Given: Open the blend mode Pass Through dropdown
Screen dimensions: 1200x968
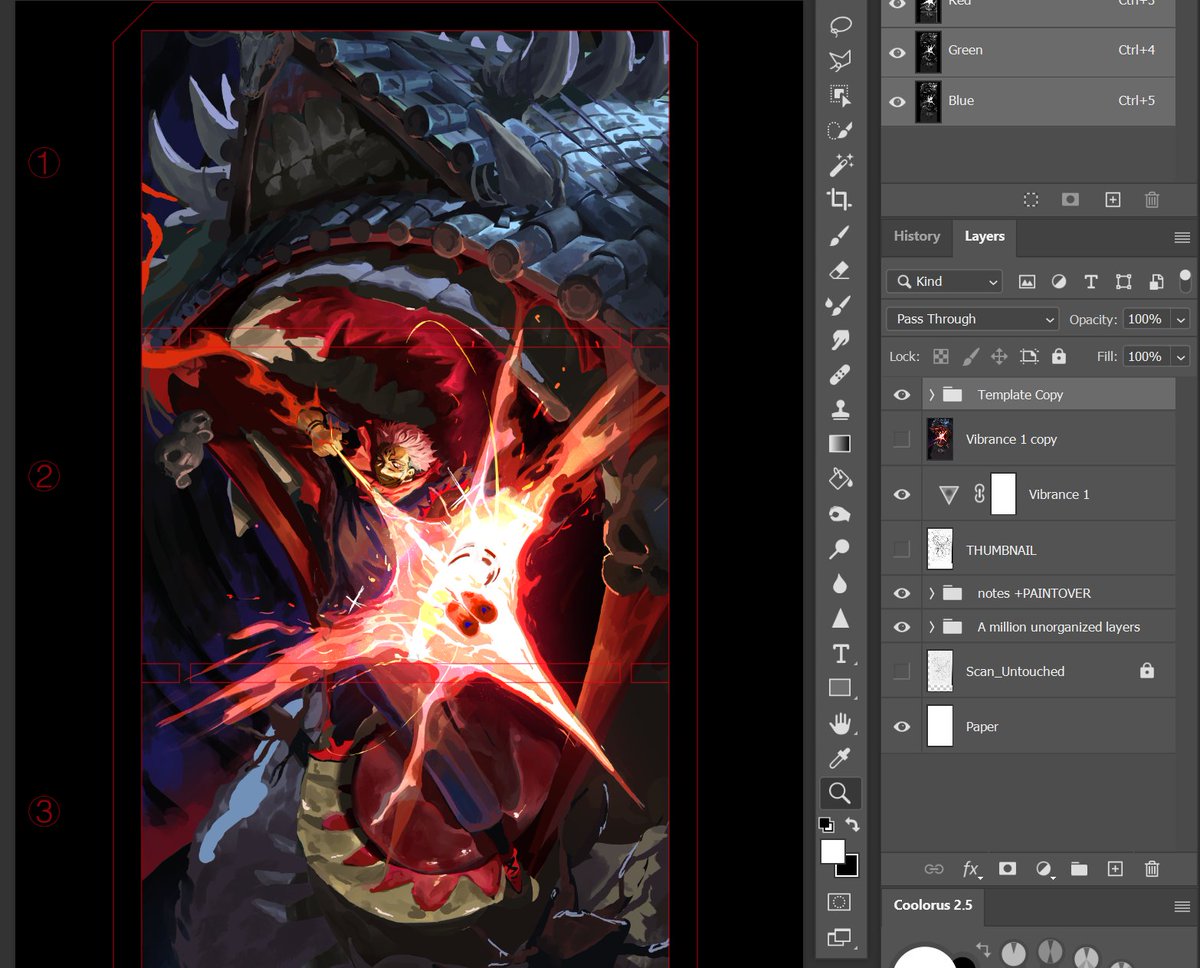Looking at the screenshot, I should pyautogui.click(x=972, y=319).
